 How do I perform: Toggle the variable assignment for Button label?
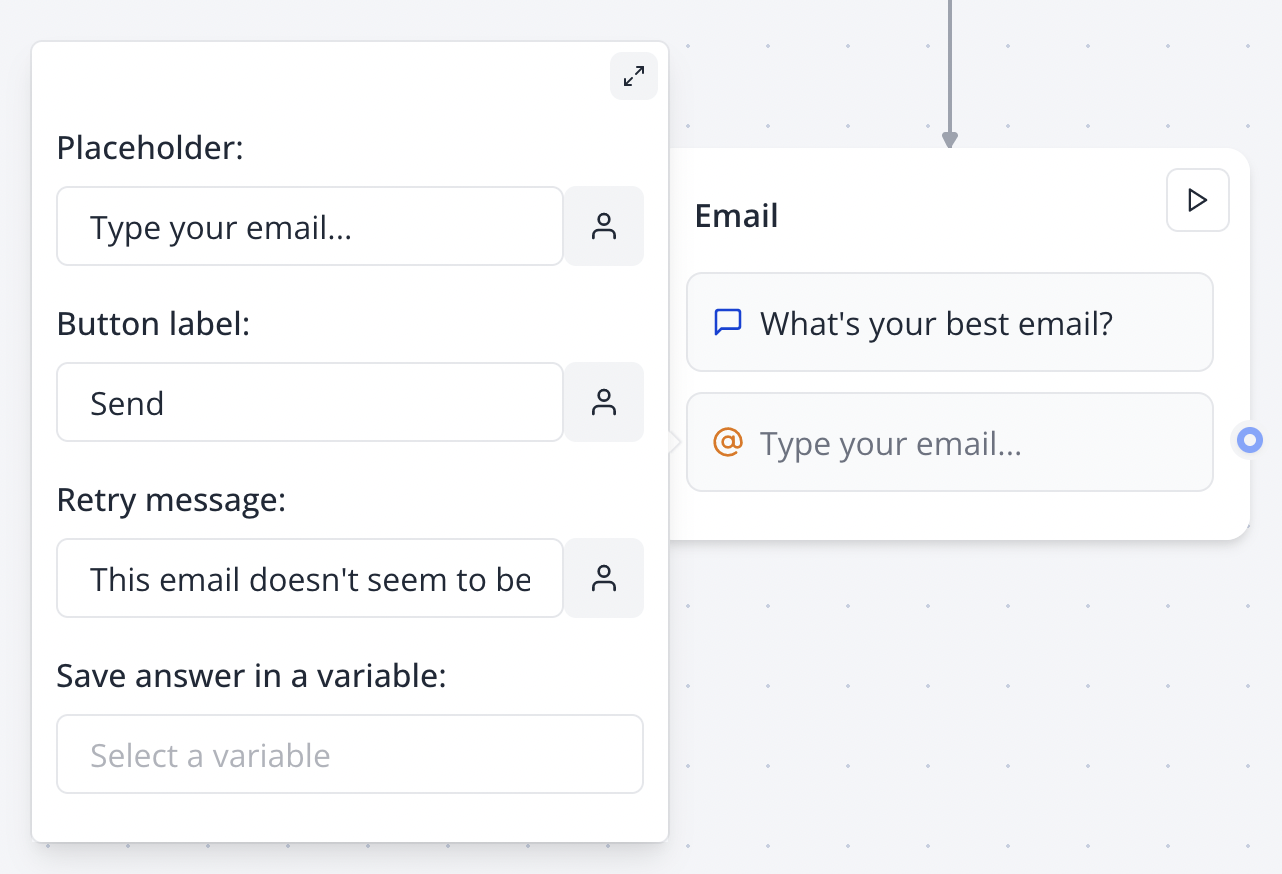coord(604,402)
